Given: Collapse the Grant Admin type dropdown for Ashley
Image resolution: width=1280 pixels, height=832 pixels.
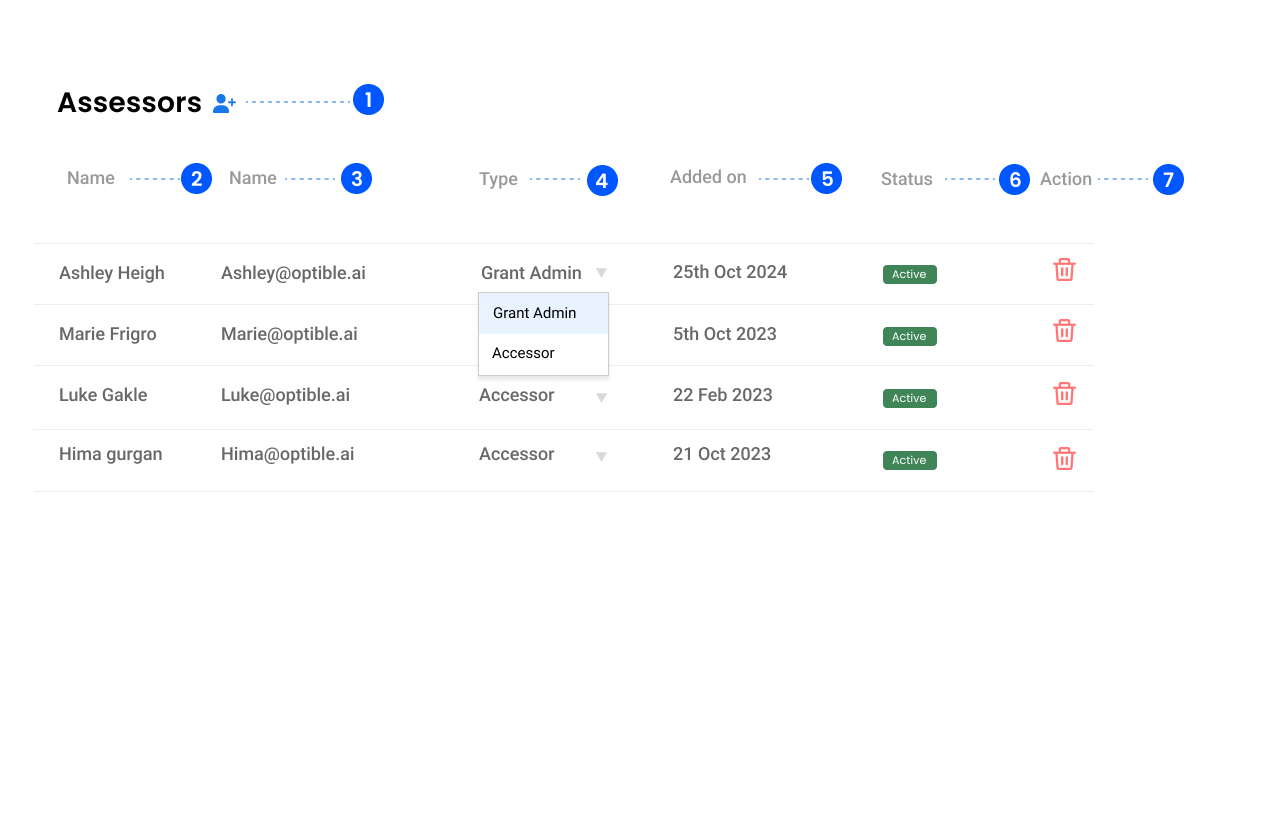Looking at the screenshot, I should [601, 273].
